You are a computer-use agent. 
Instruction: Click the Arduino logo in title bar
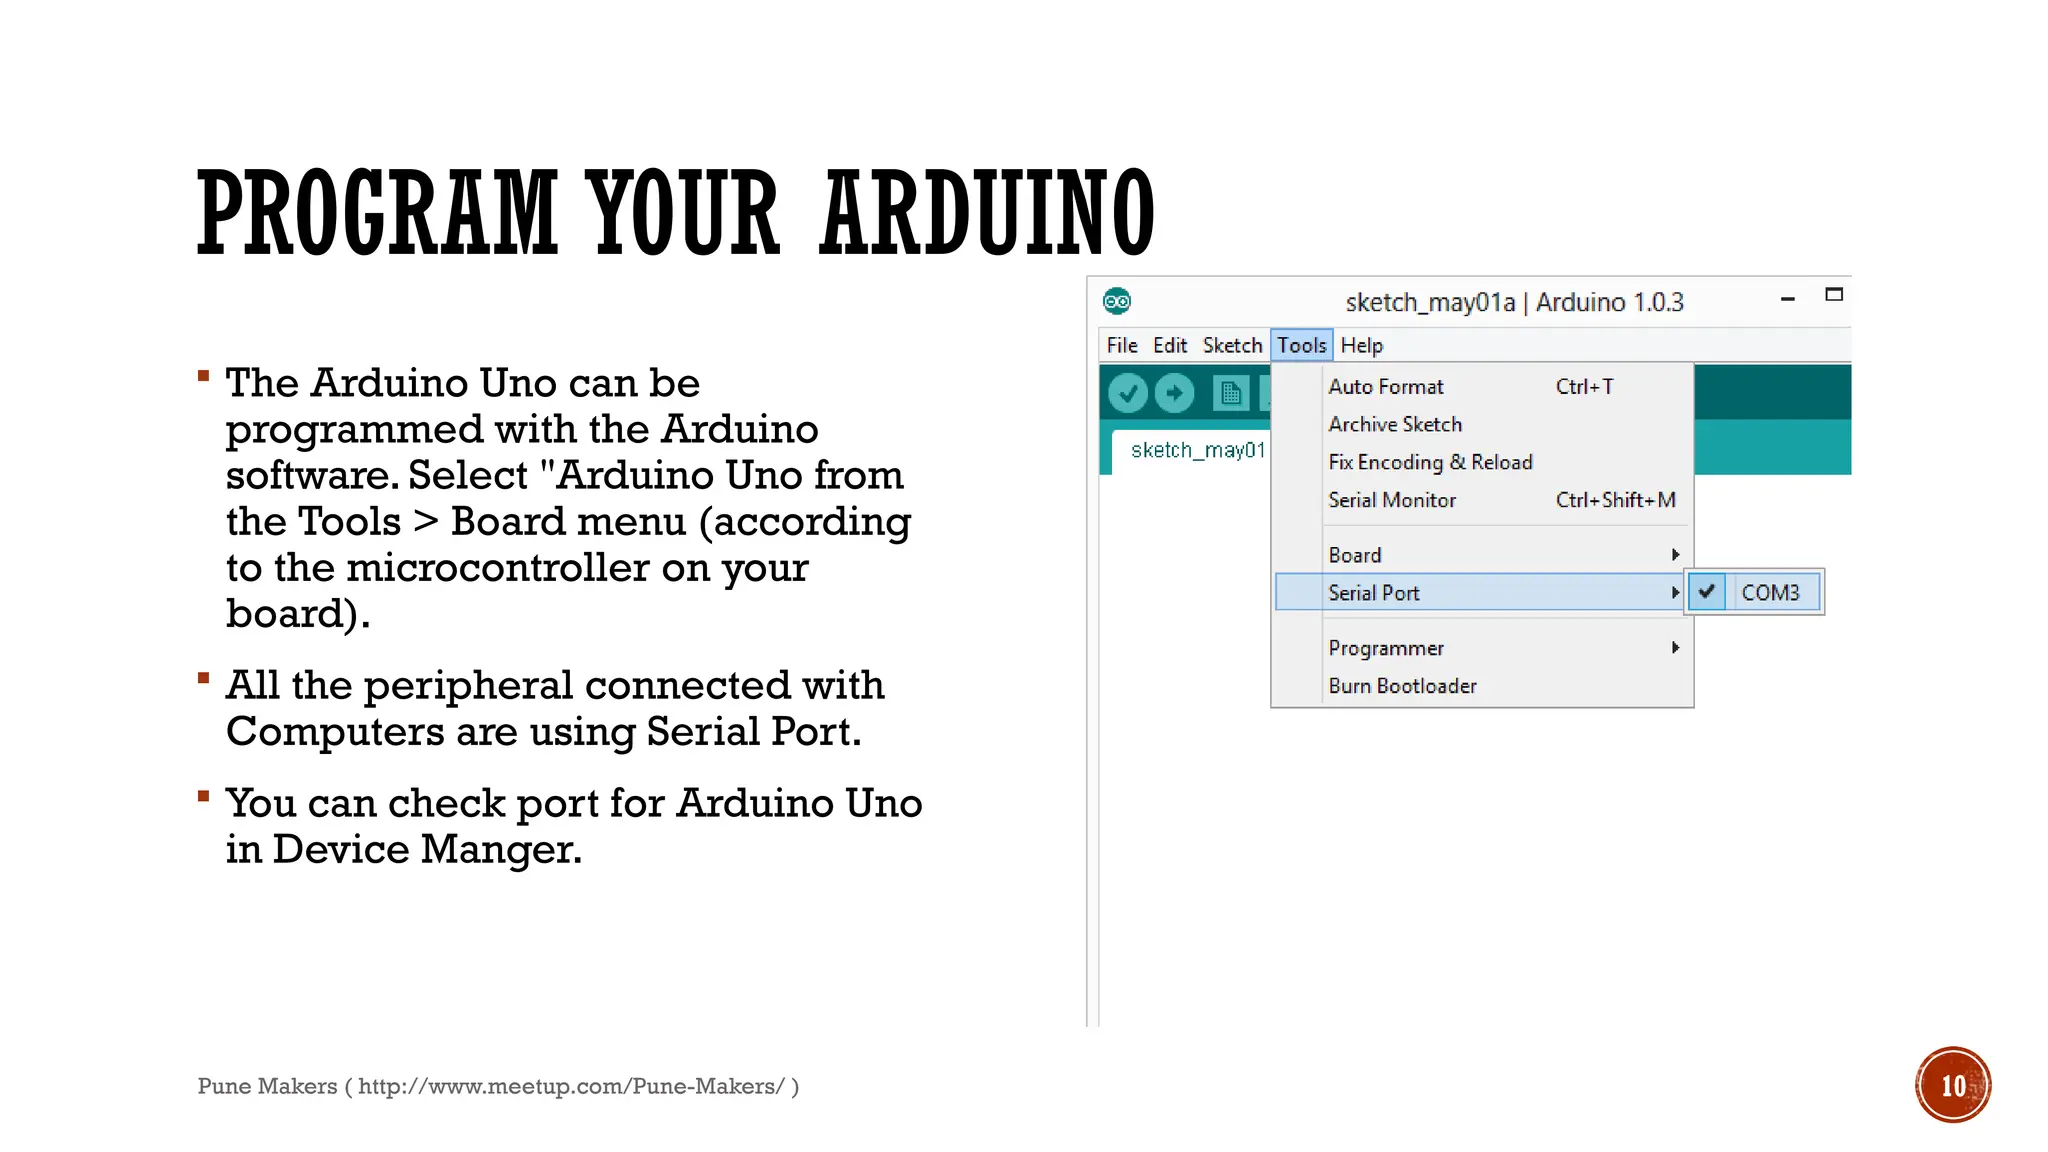[x=1117, y=301]
